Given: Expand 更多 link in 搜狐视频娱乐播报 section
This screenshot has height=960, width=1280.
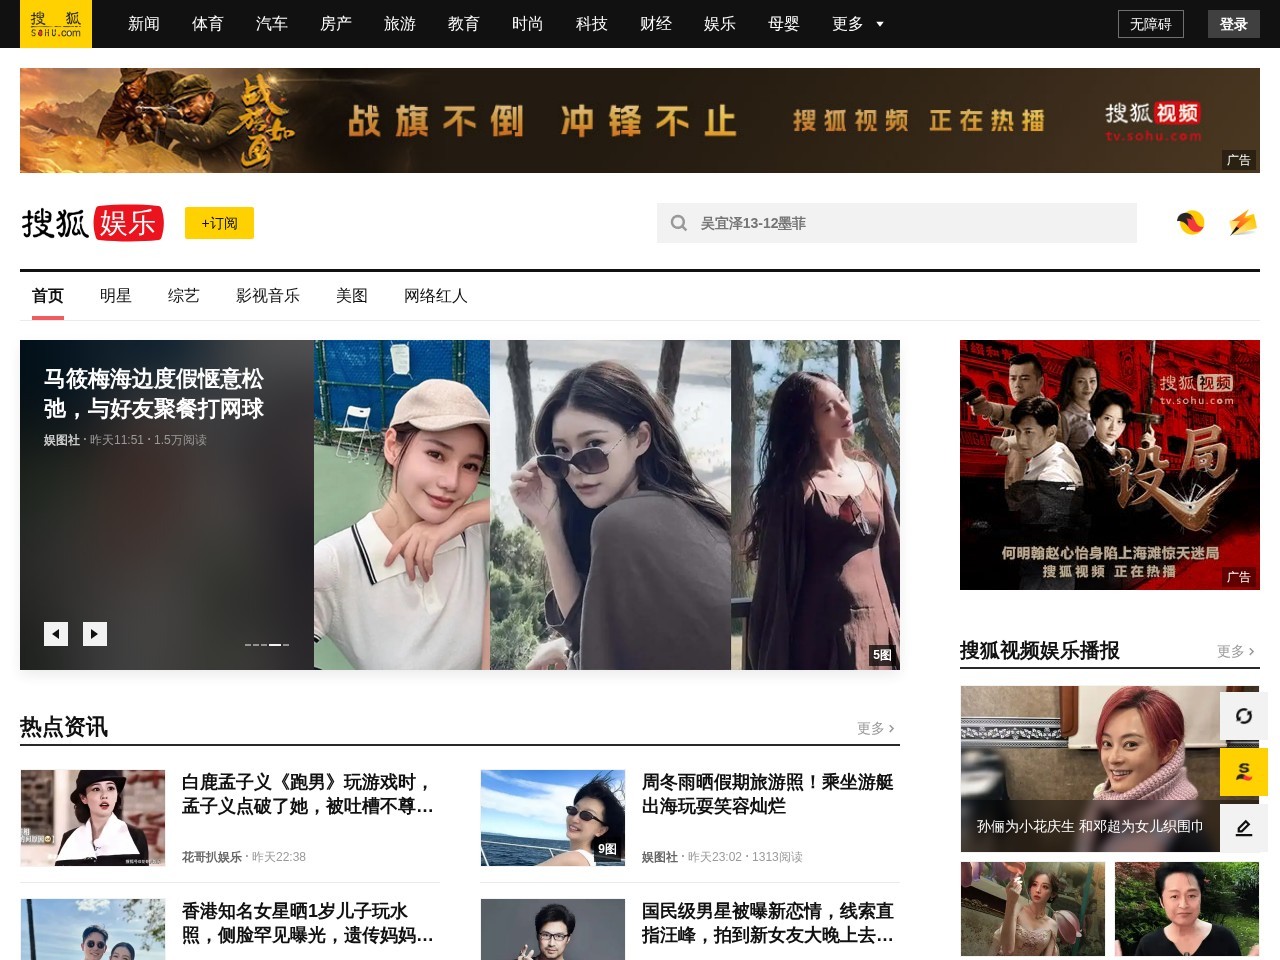Looking at the screenshot, I should [x=1236, y=651].
